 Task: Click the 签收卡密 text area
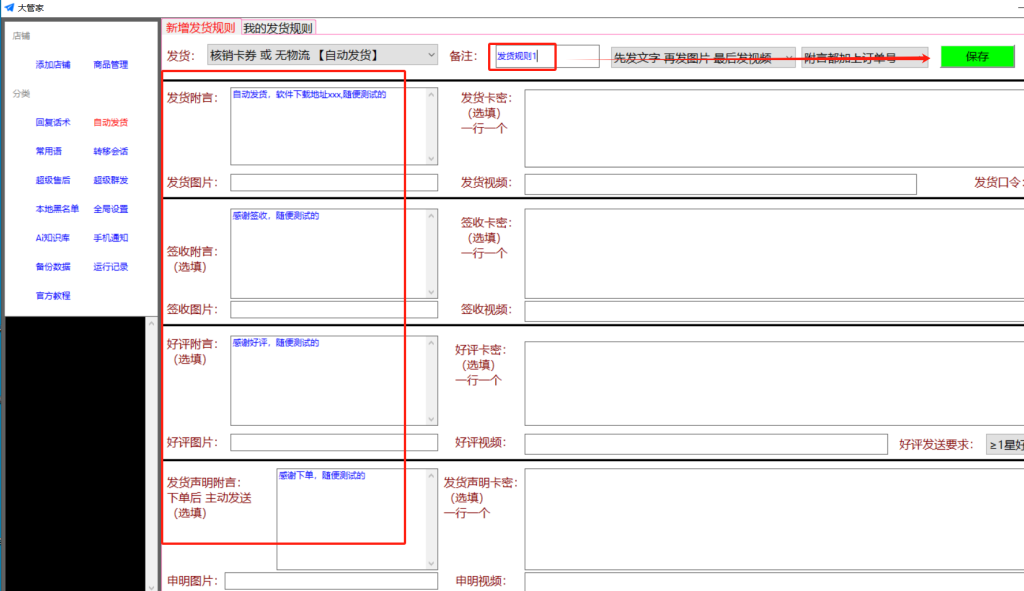point(774,253)
